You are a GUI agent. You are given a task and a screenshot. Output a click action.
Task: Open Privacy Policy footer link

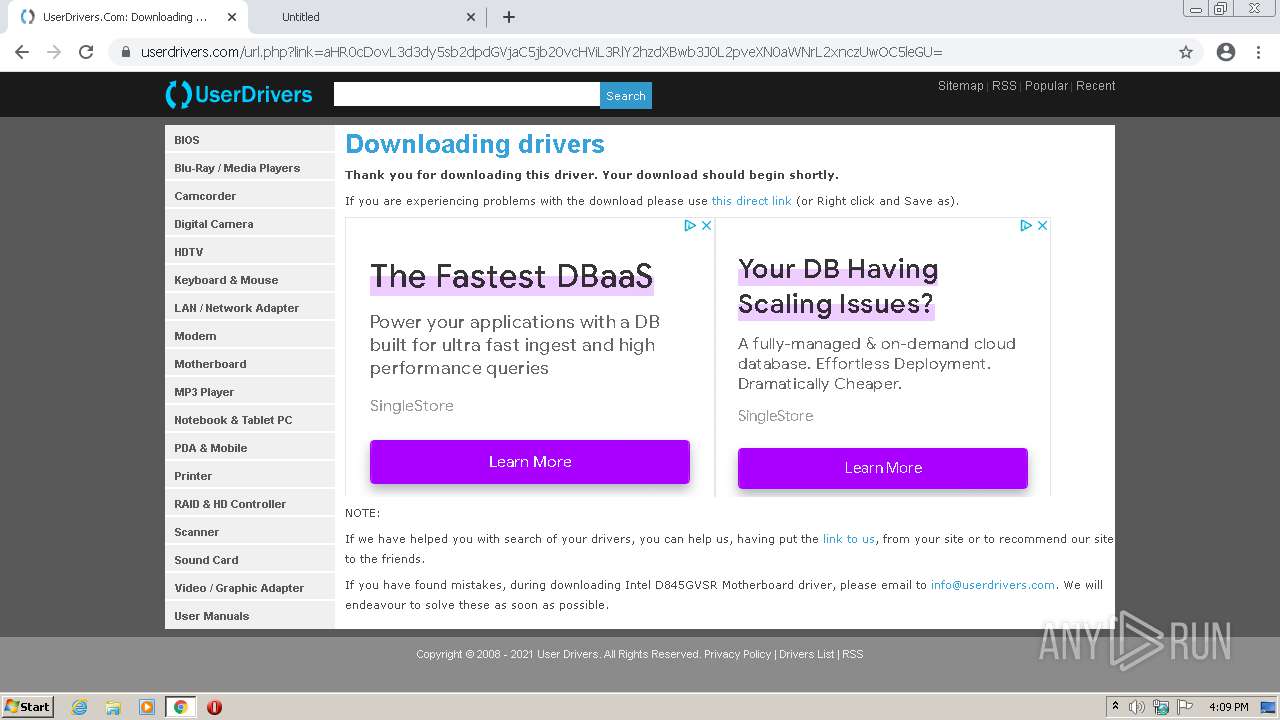[738, 654]
